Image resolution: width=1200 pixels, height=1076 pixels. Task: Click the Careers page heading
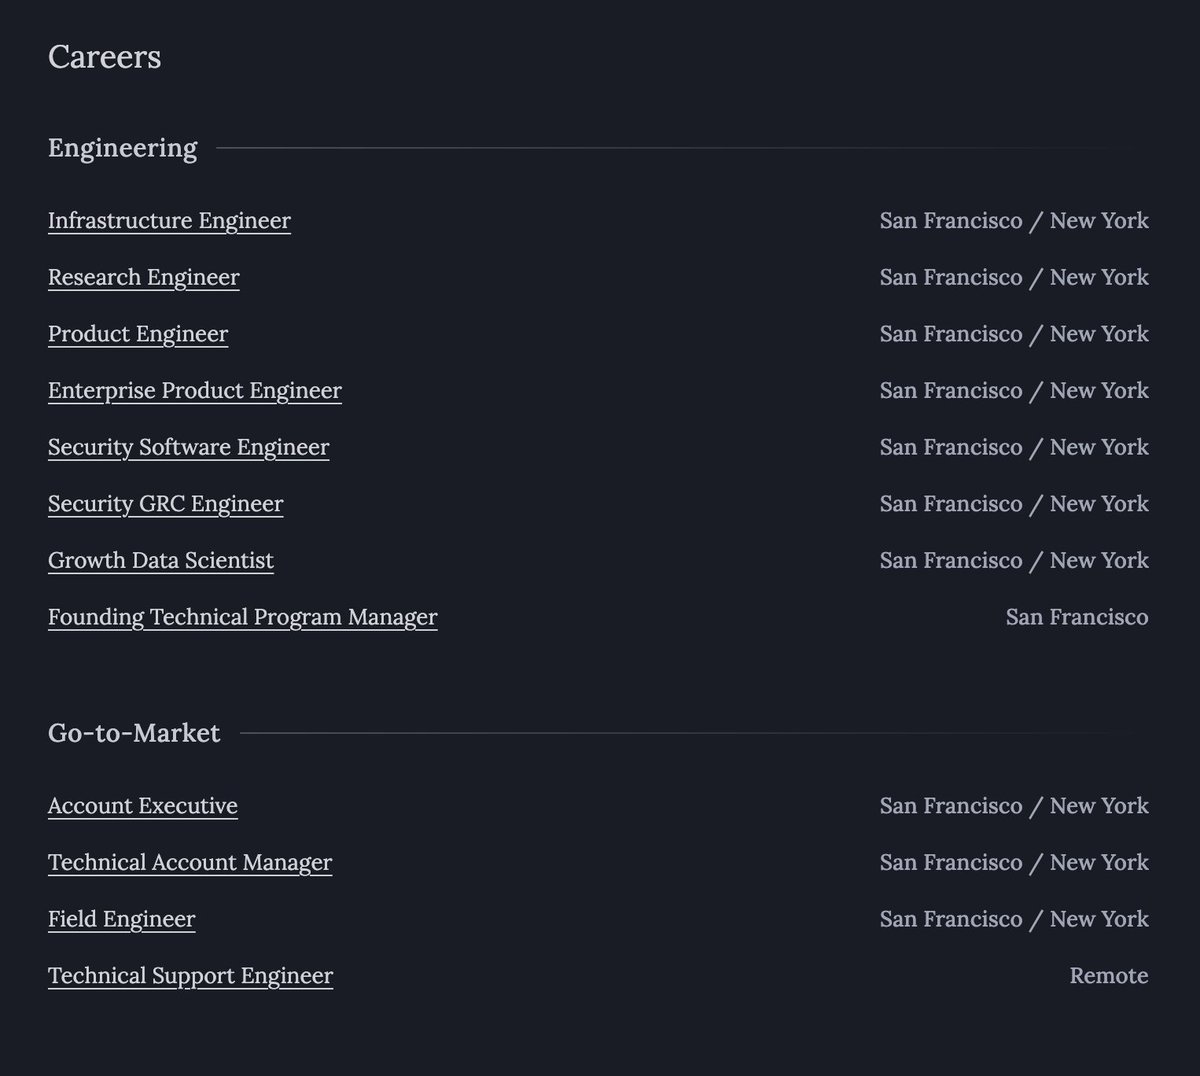tap(105, 57)
